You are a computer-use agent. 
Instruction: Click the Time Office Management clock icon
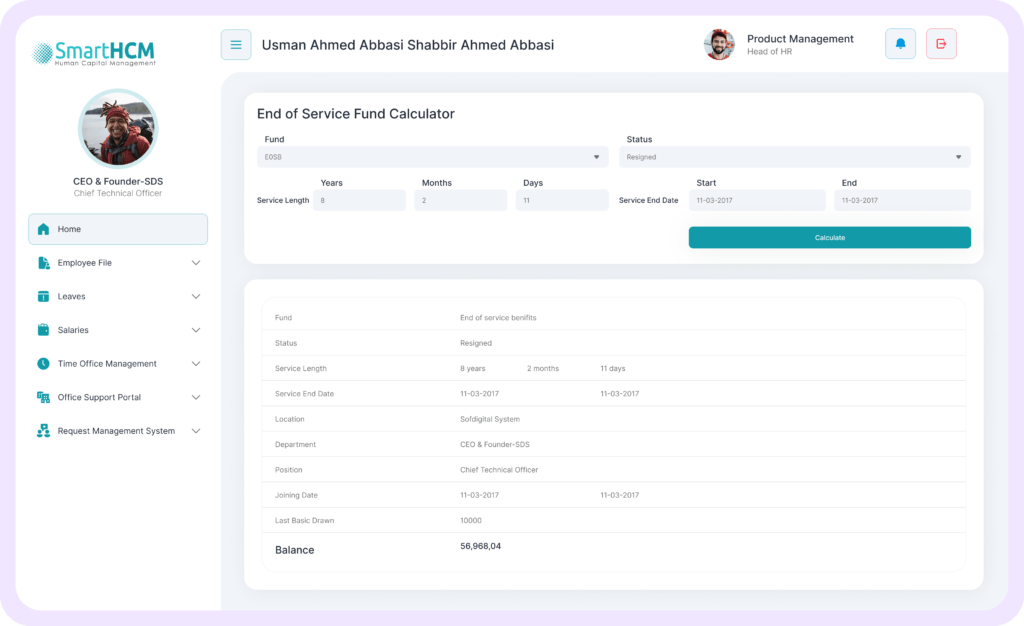[43, 364]
